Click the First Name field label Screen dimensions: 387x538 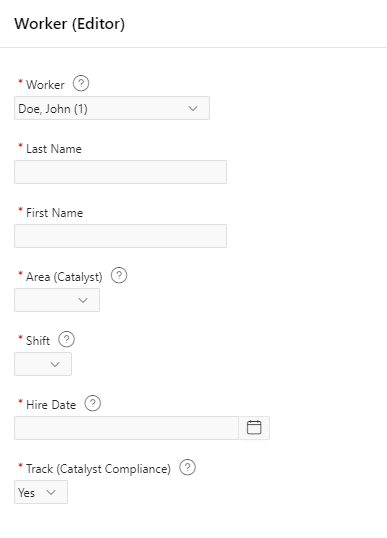tap(55, 213)
